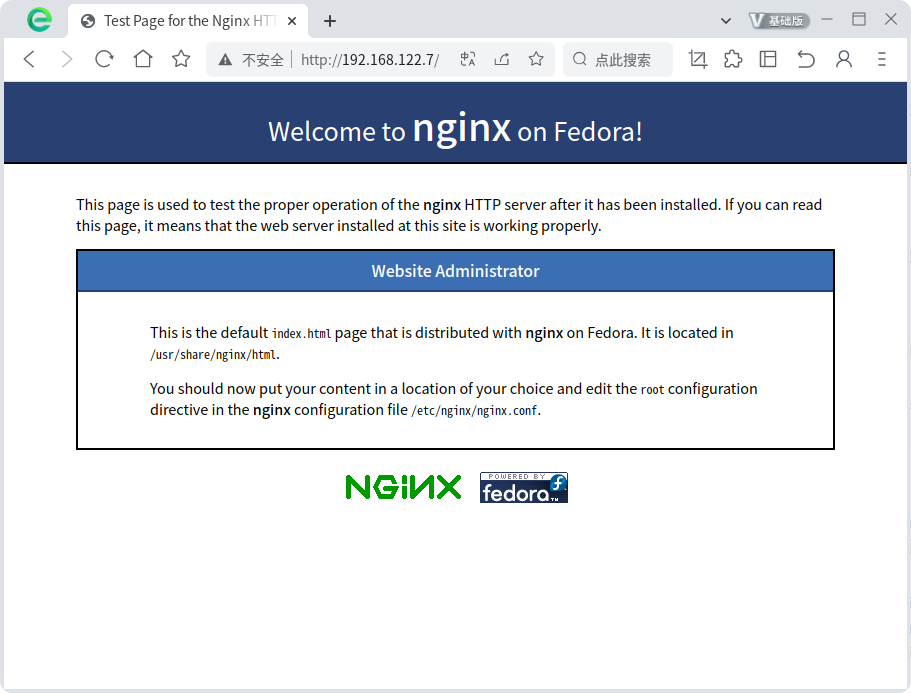Reload the nginx test page
Image resolution: width=911 pixels, height=693 pixels.
(x=104, y=60)
